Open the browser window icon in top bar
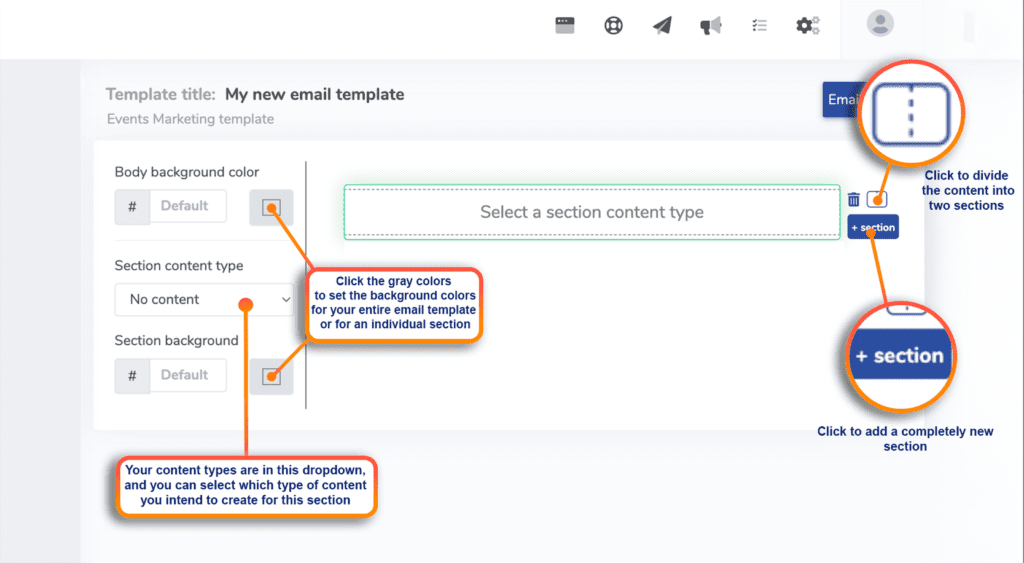The width and height of the screenshot is (1024, 563). click(x=566, y=26)
